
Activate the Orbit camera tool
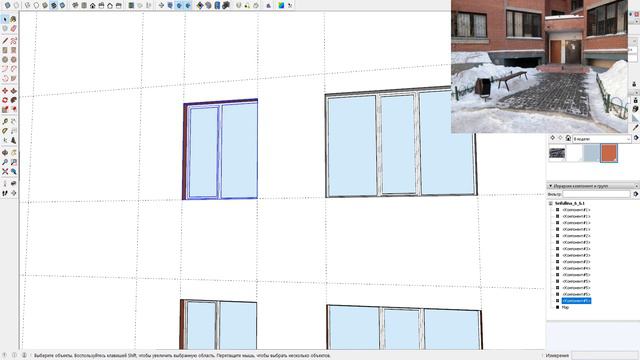5,153
